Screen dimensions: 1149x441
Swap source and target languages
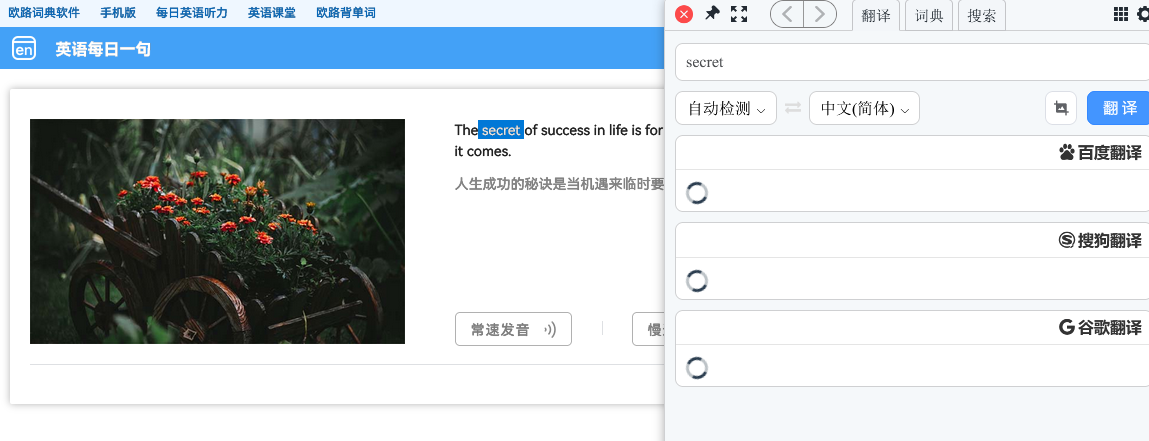(793, 108)
